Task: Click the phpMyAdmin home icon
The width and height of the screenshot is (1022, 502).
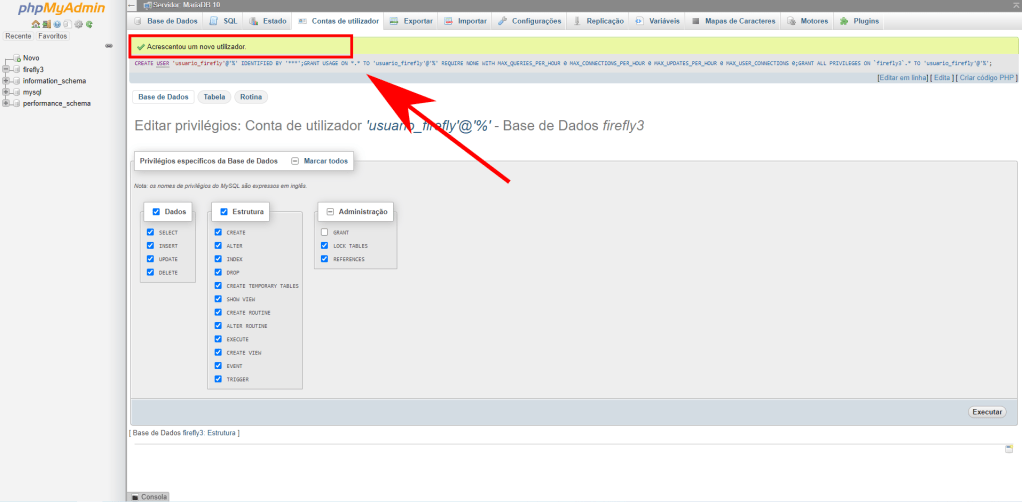Action: tap(36, 24)
